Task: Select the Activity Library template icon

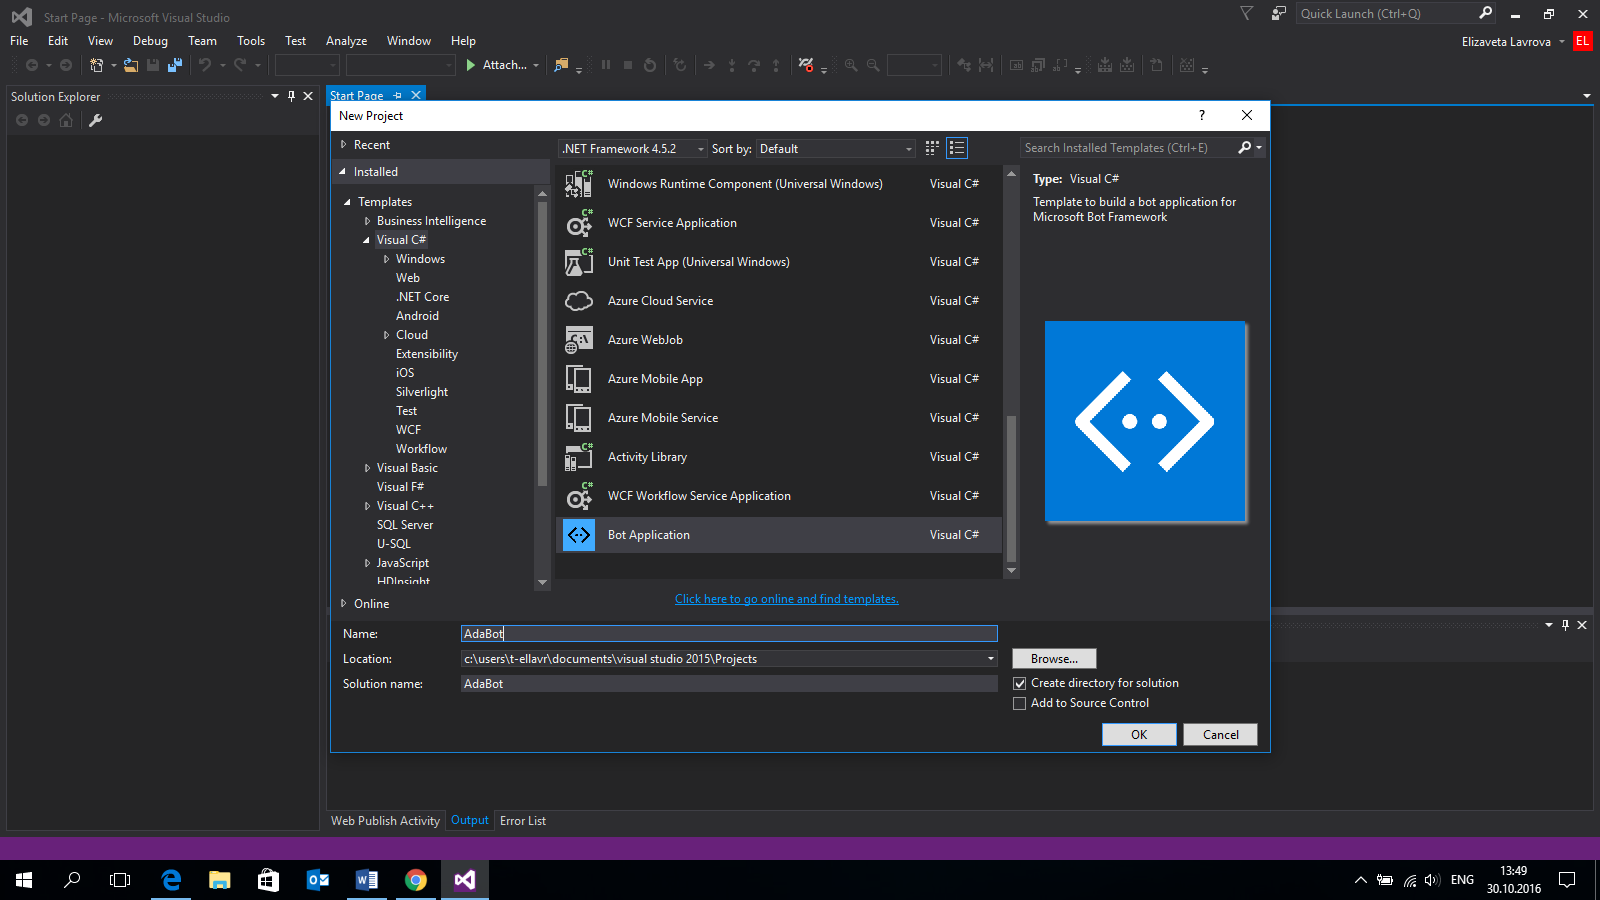Action: tap(579, 457)
